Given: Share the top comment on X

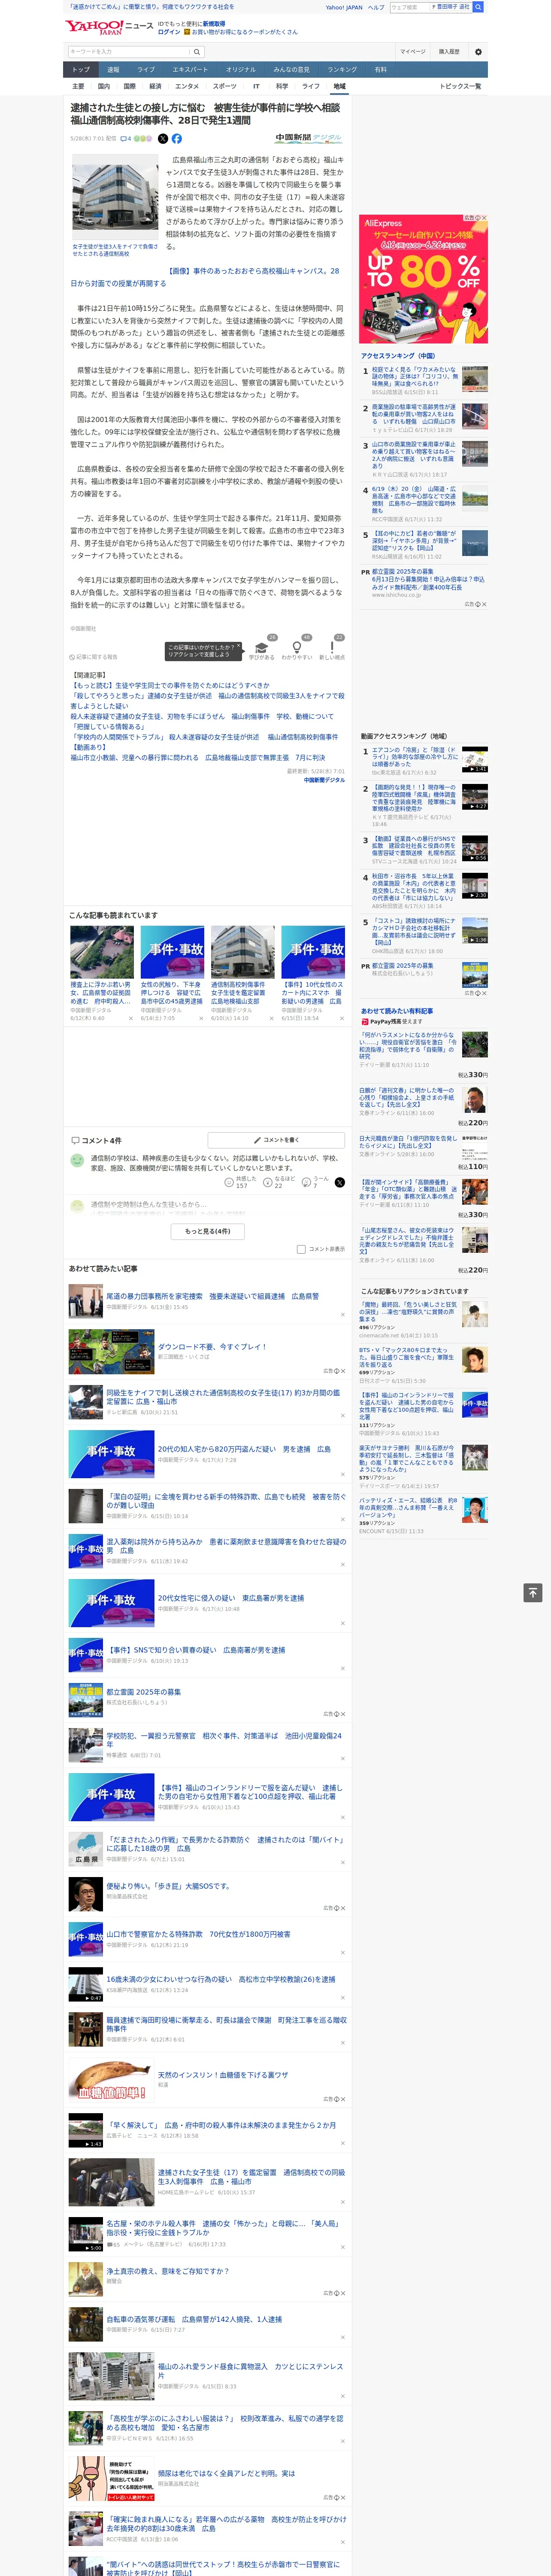Looking at the screenshot, I should [x=340, y=1183].
